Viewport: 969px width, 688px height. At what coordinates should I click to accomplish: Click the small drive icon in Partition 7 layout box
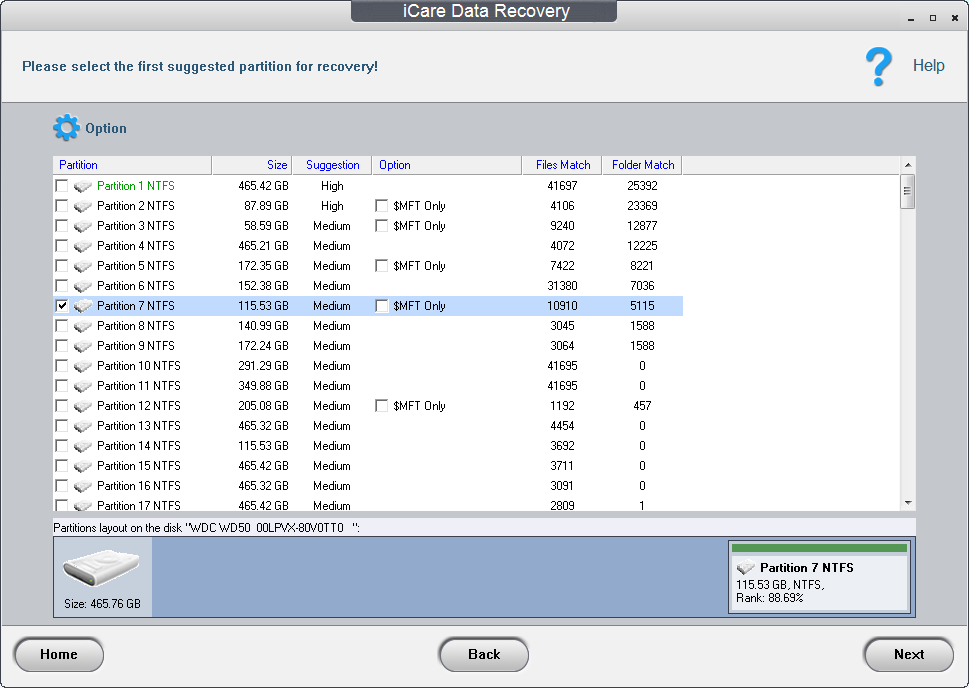[x=746, y=567]
